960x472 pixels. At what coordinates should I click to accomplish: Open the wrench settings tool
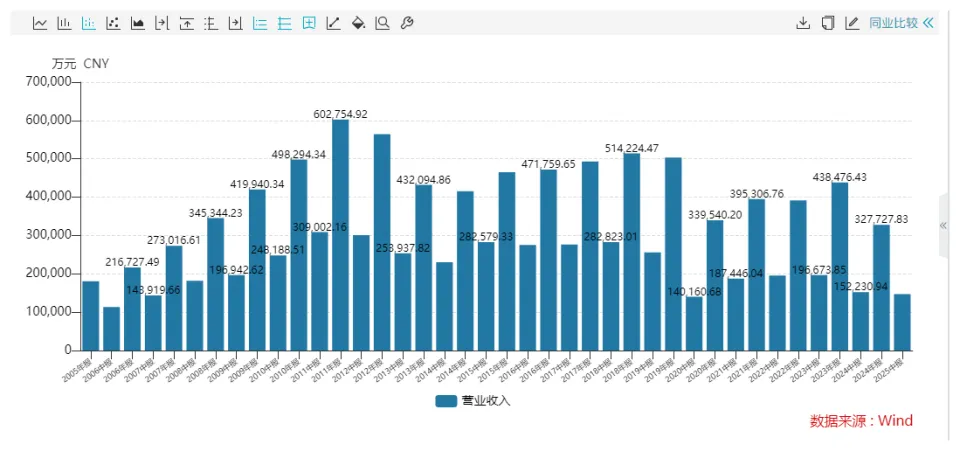click(407, 23)
